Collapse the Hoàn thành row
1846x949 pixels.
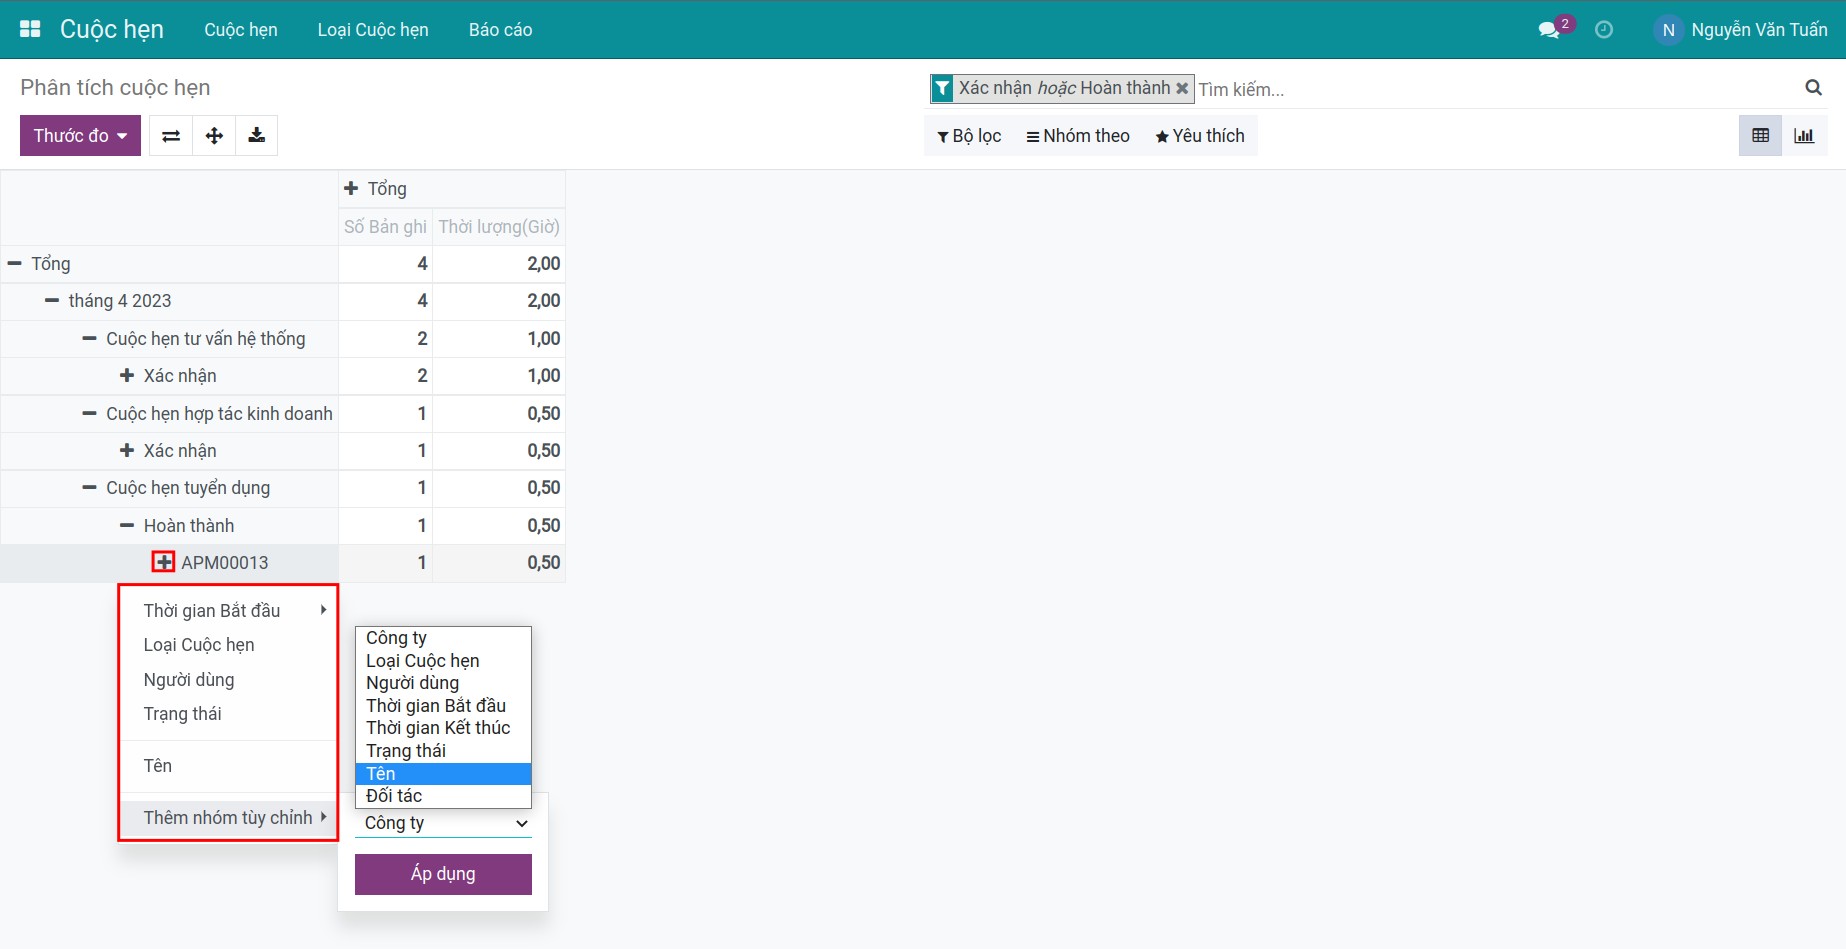pos(127,525)
